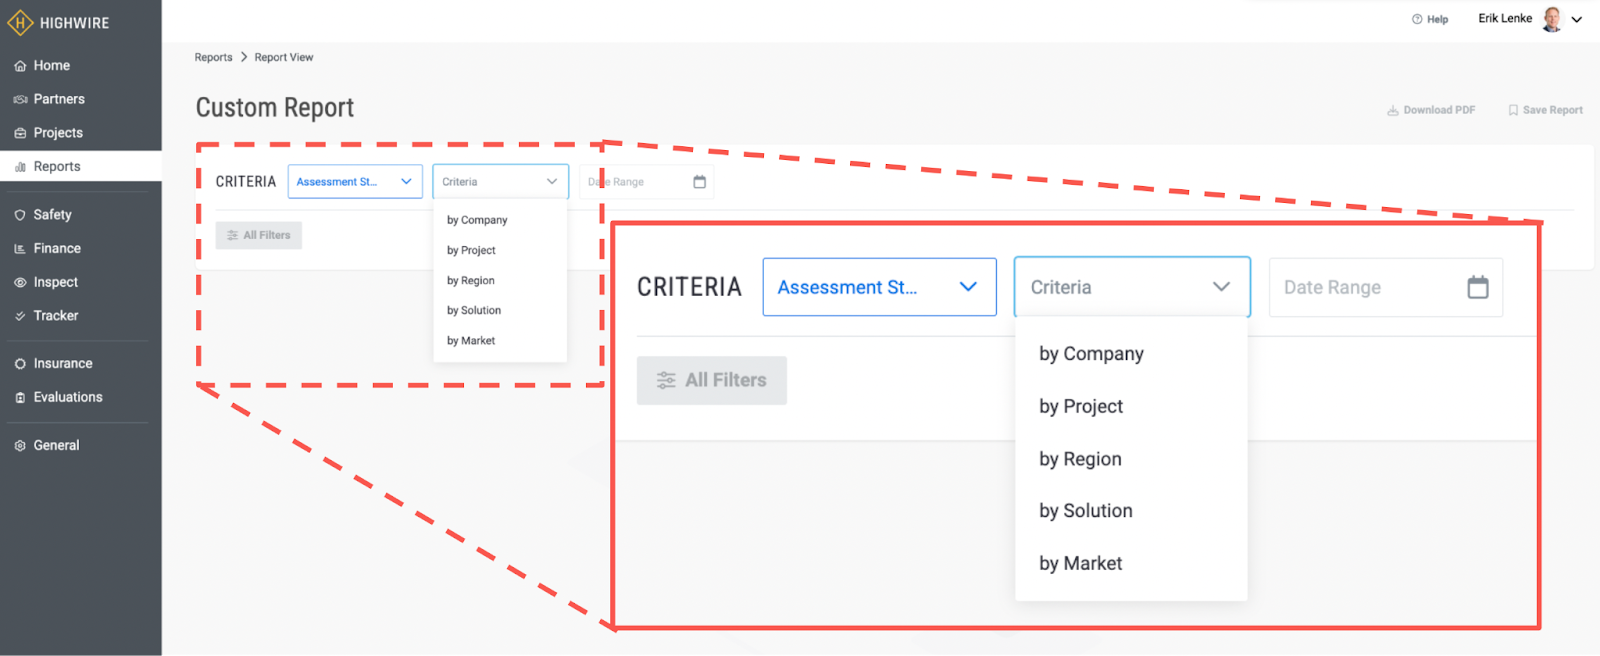Image resolution: width=1600 pixels, height=656 pixels.
Task: Click the Highwire logo icon
Action: tap(20, 22)
